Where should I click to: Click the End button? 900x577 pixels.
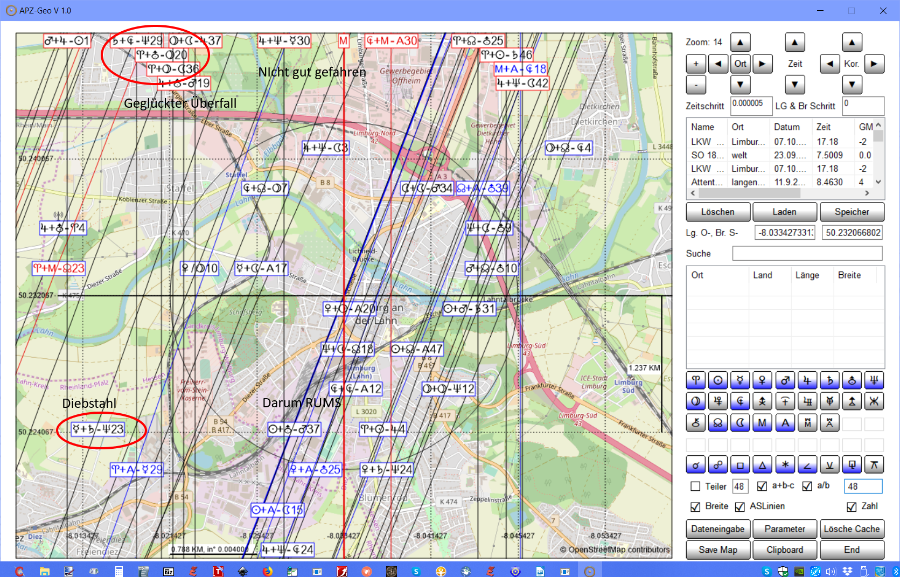852,549
